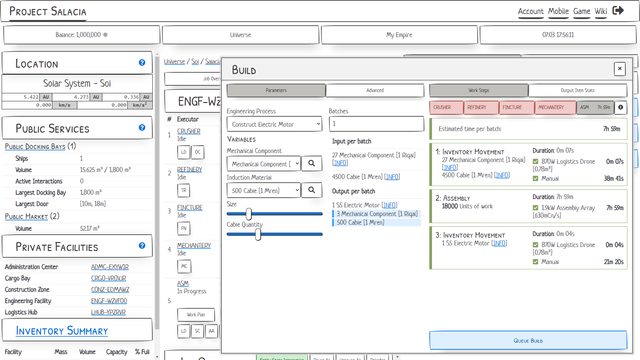
Task: Open CRGO-VRDVJR cargo bay link
Action: point(109,278)
